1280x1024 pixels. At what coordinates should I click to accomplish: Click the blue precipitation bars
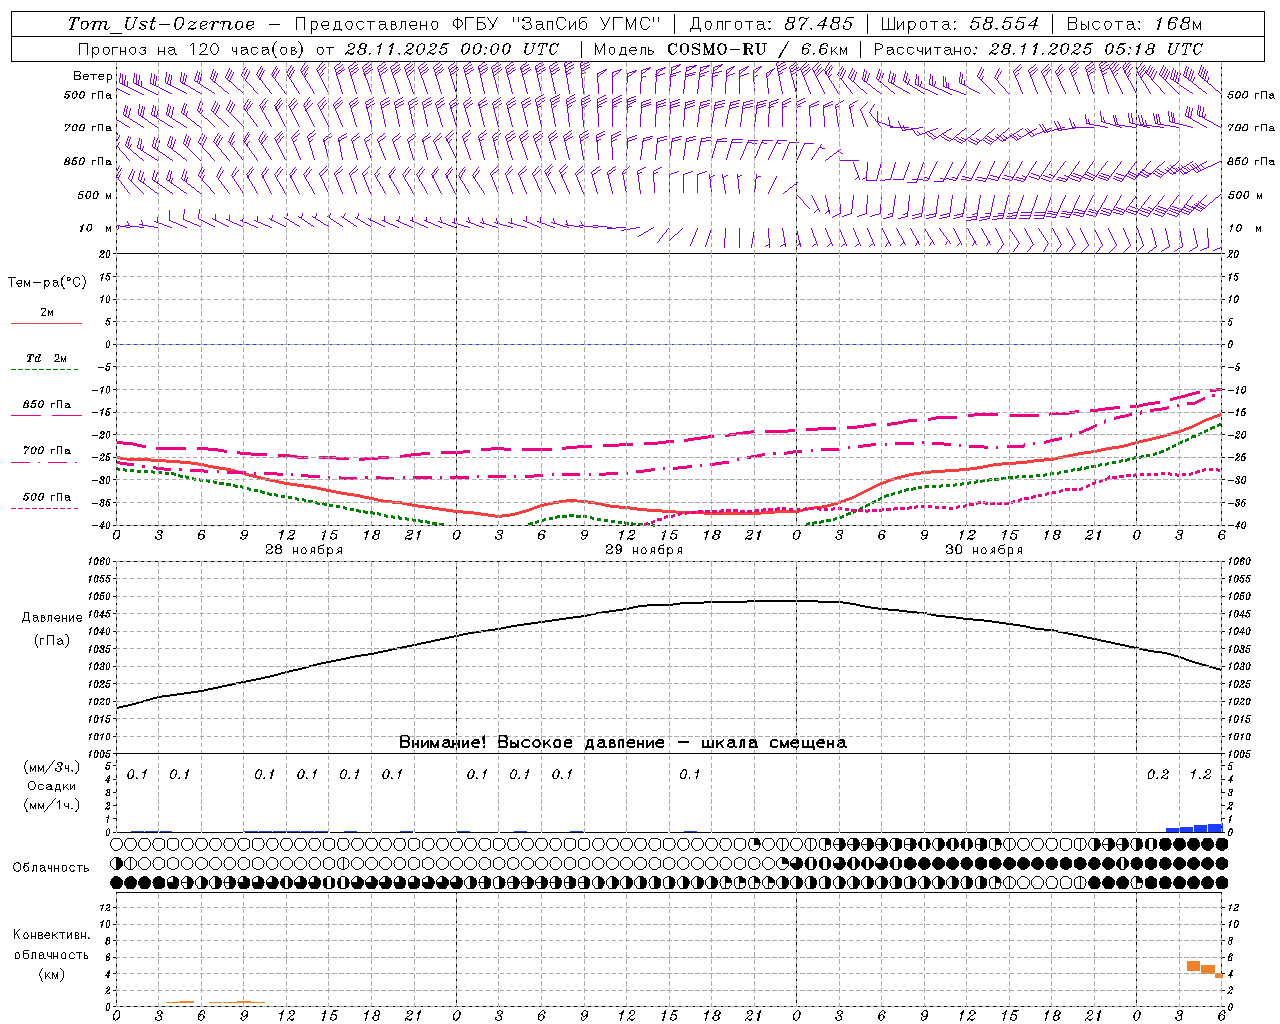(1194, 828)
